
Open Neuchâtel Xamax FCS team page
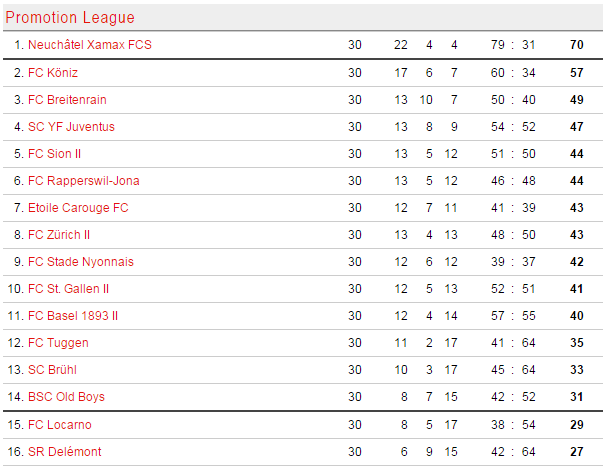[90, 45]
